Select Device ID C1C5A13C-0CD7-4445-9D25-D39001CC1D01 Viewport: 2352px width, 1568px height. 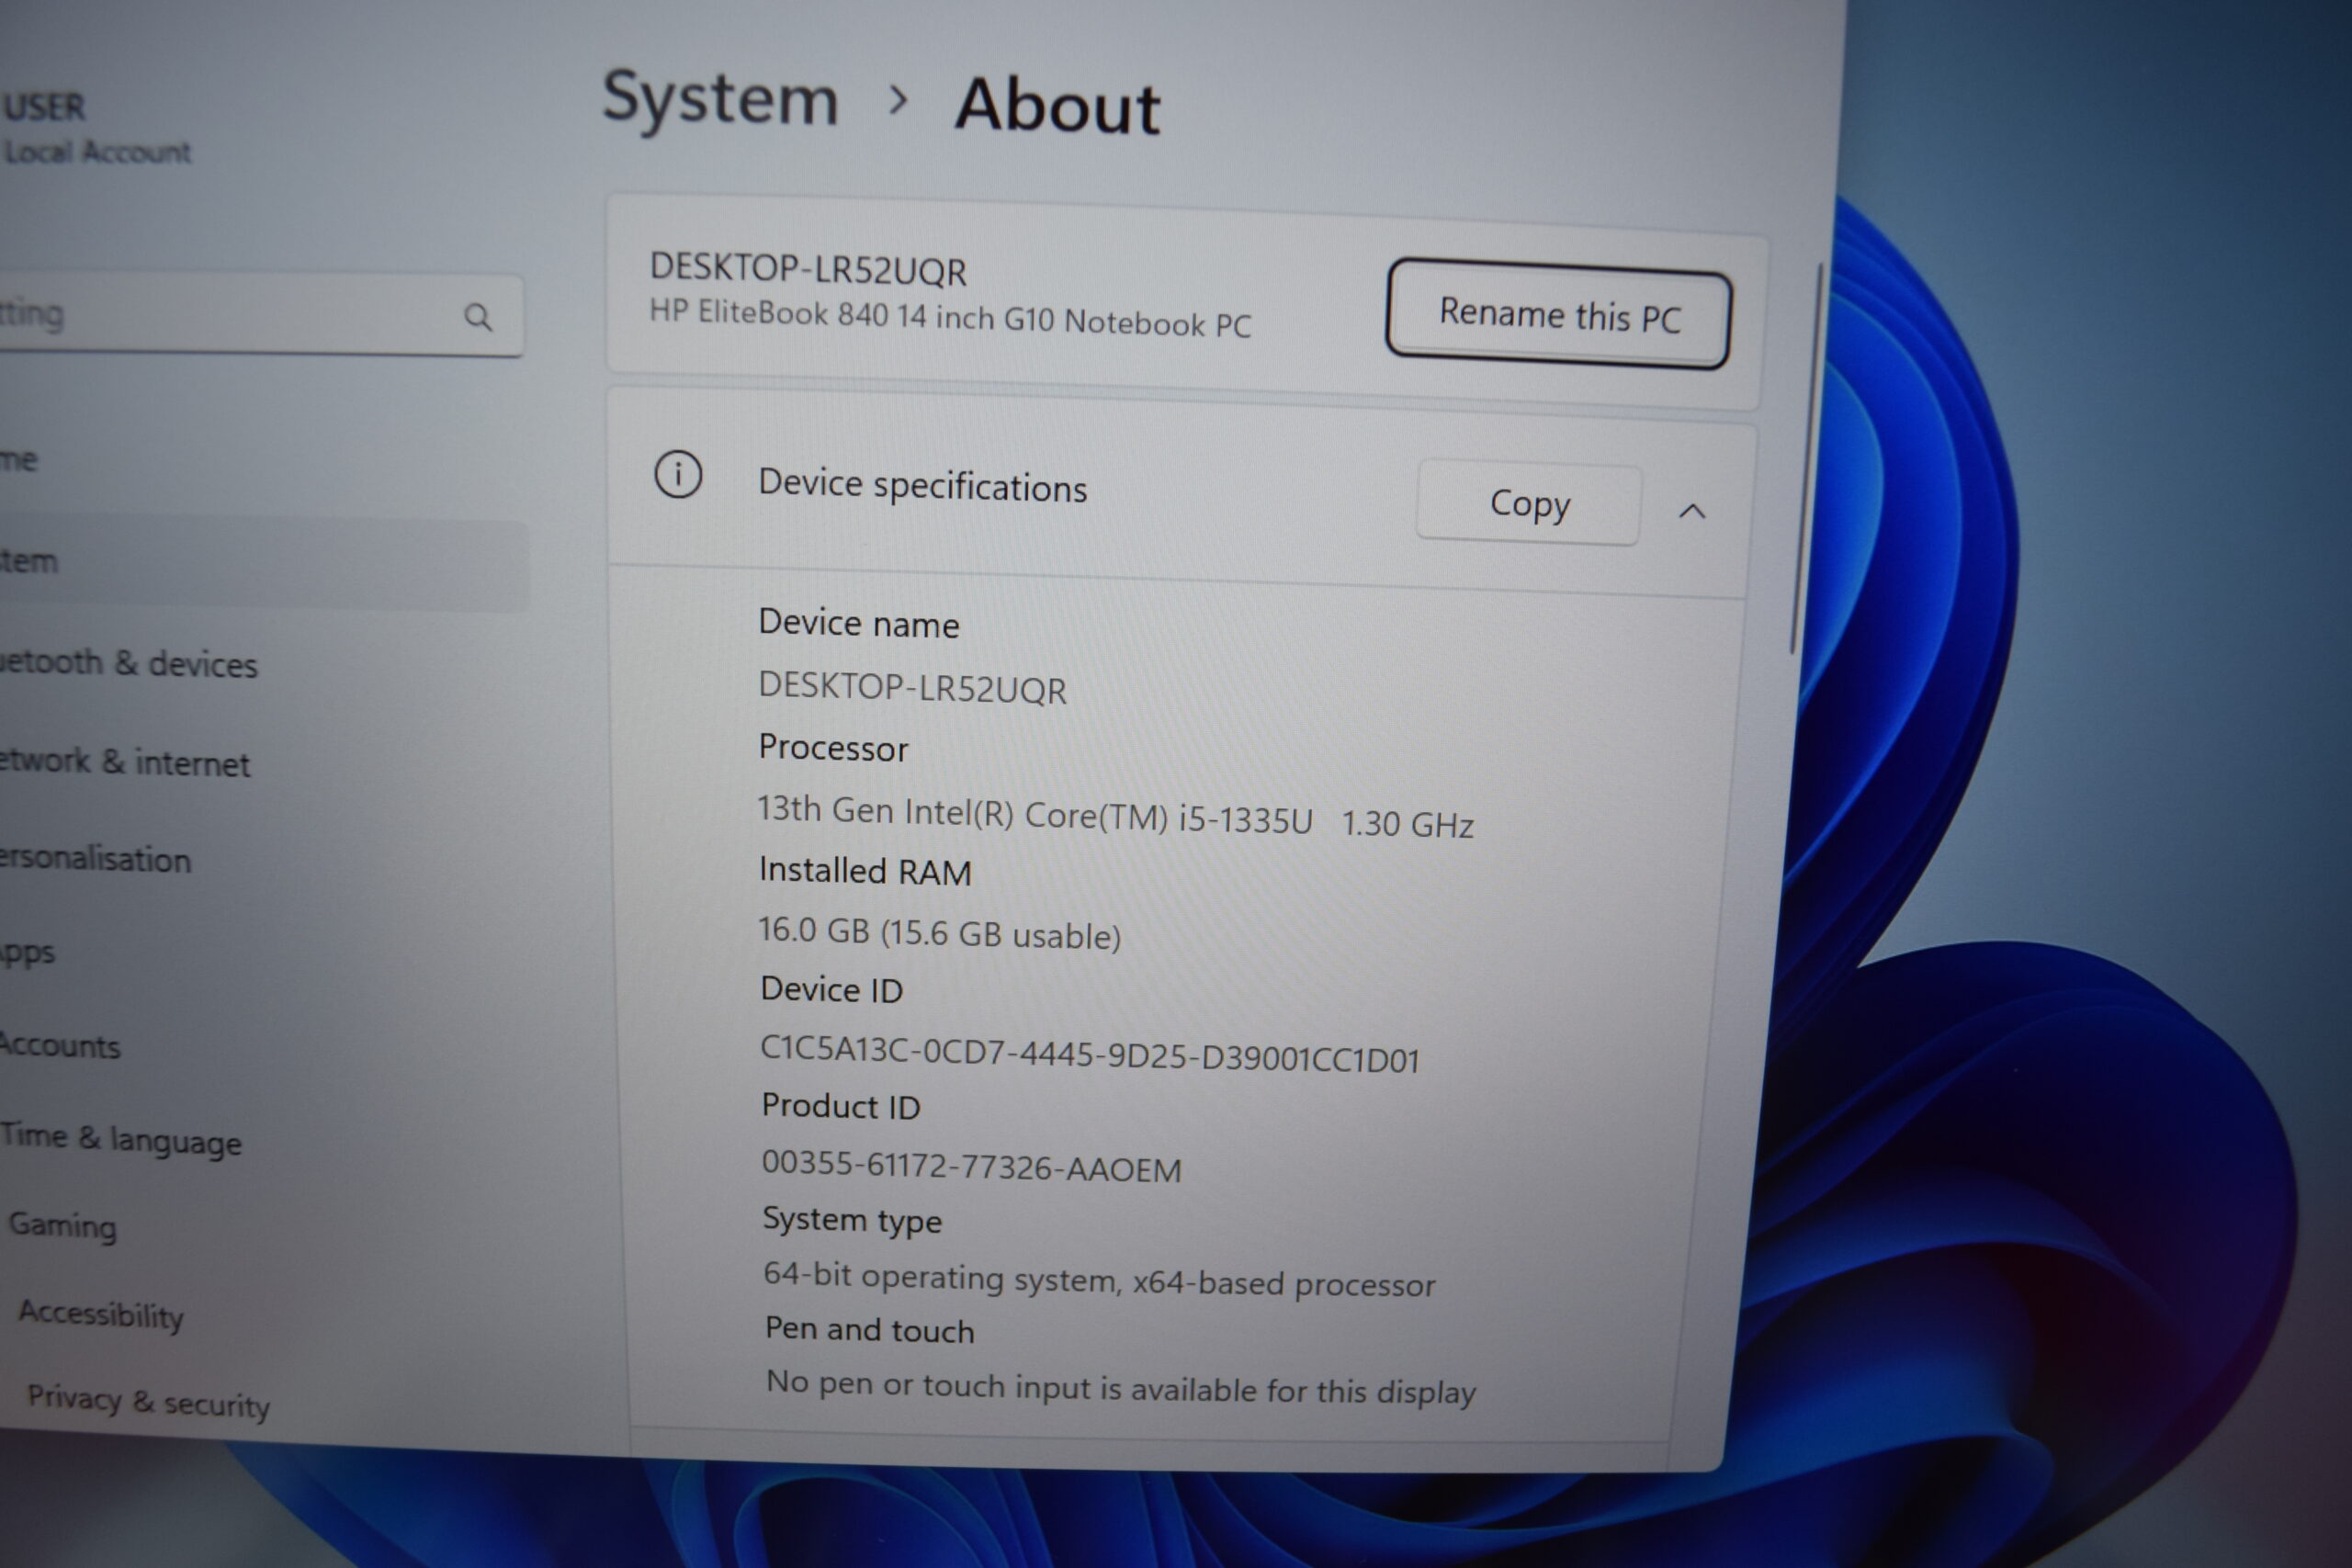[x=1090, y=1054]
